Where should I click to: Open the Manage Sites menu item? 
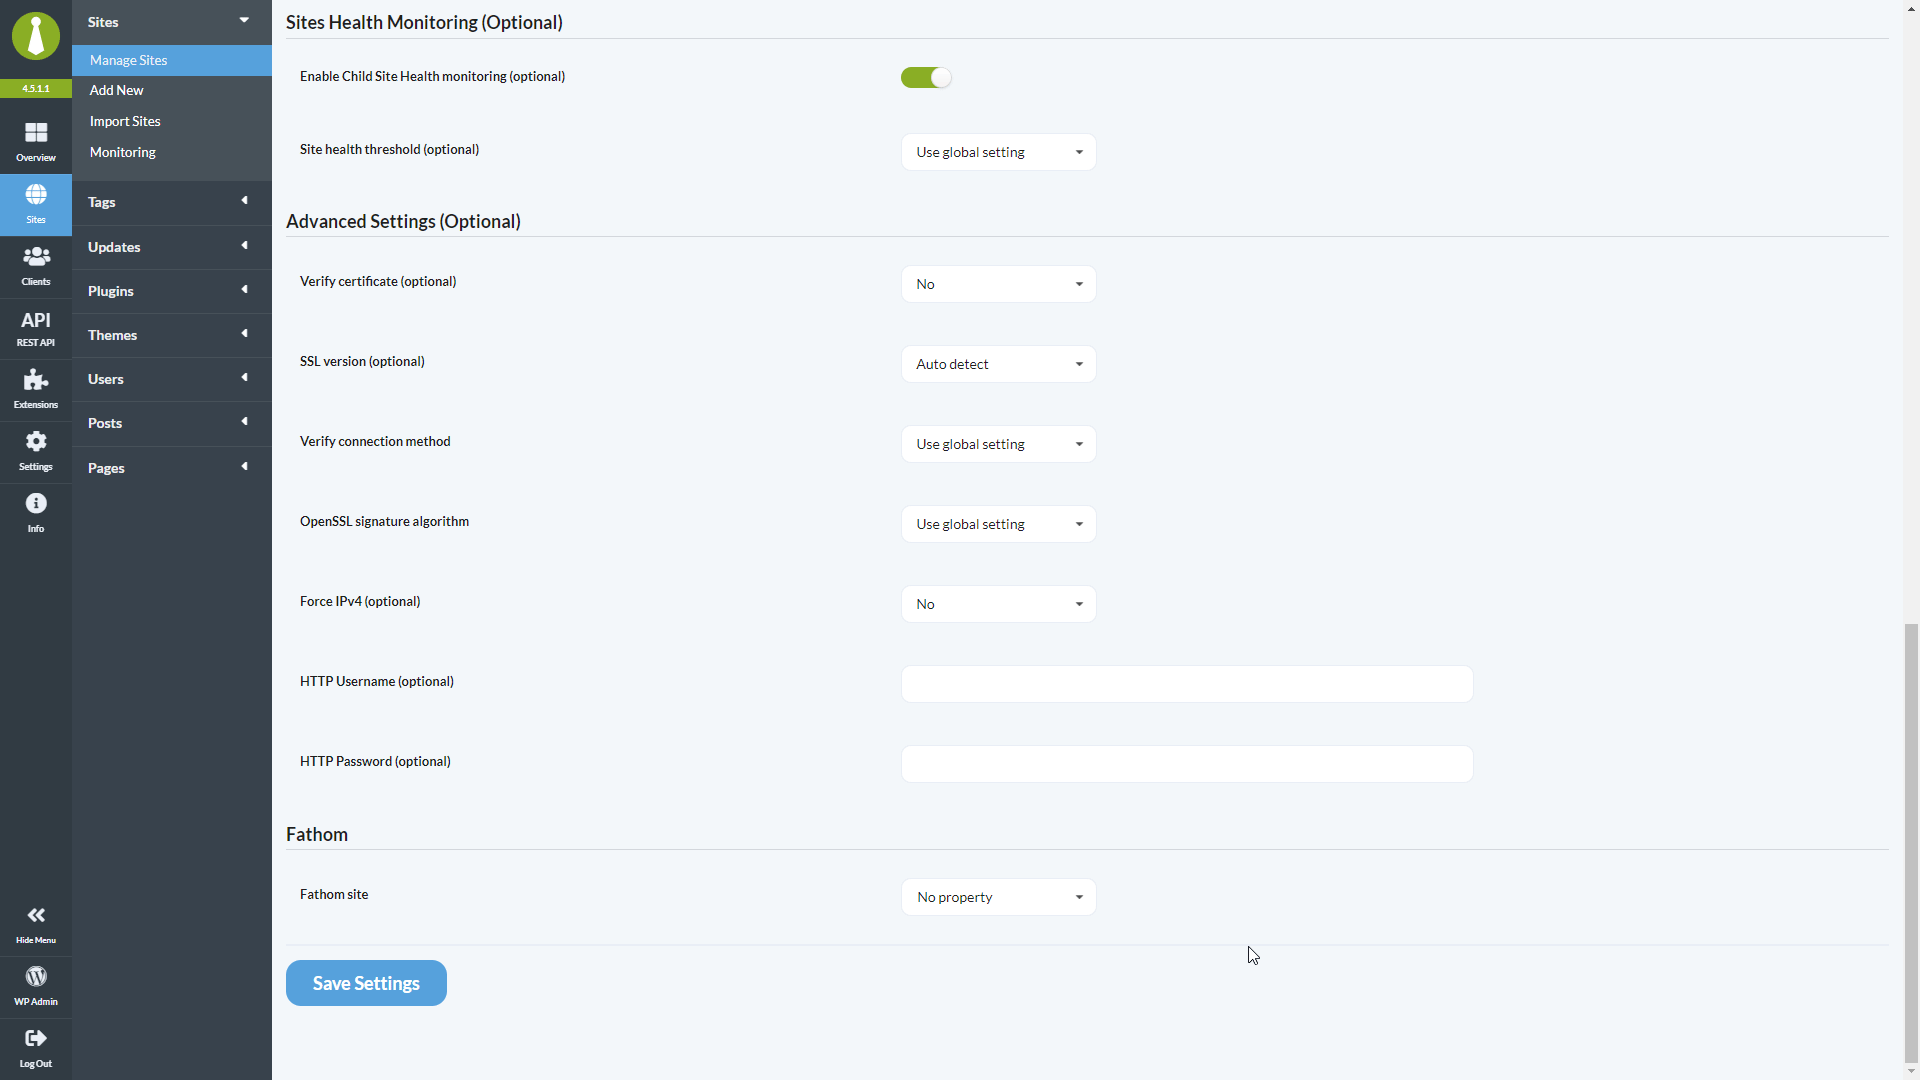pyautogui.click(x=128, y=60)
